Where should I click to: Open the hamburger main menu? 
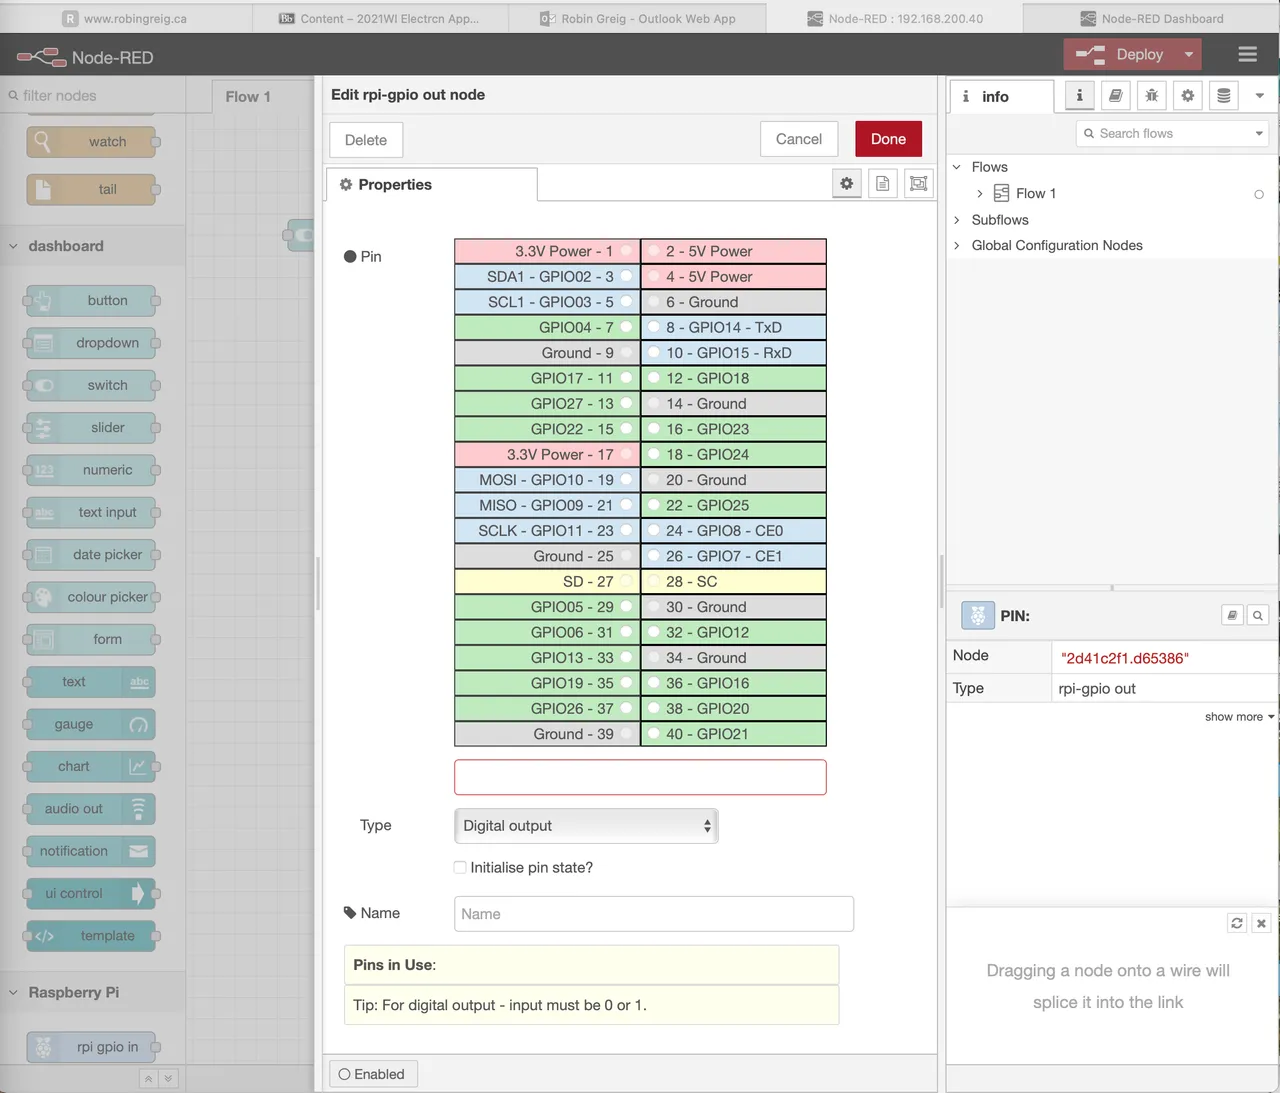(1247, 55)
